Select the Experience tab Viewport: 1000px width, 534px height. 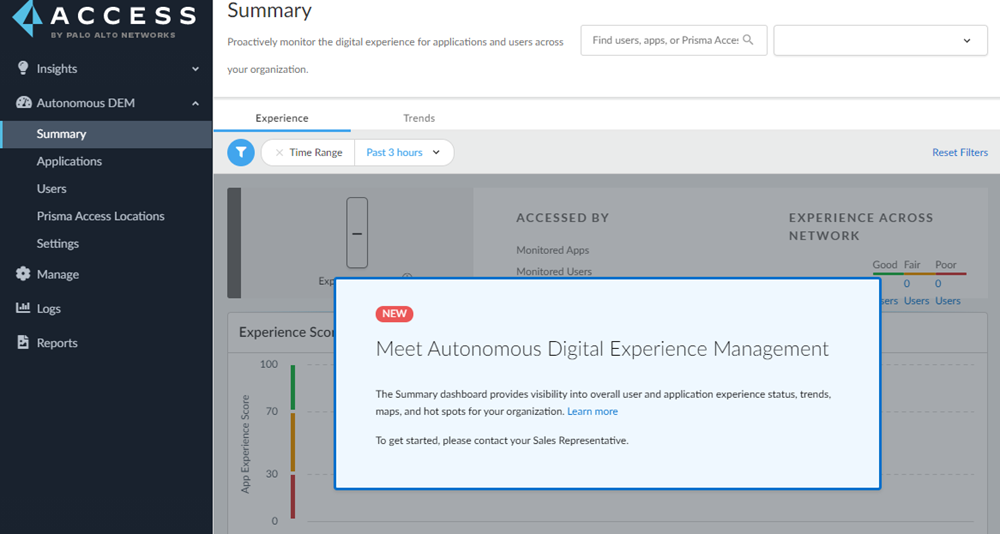pyautogui.click(x=282, y=118)
